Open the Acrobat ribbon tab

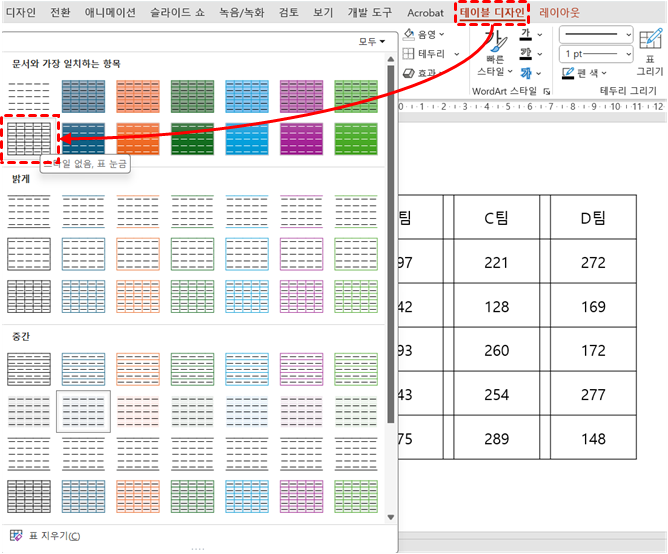click(428, 13)
